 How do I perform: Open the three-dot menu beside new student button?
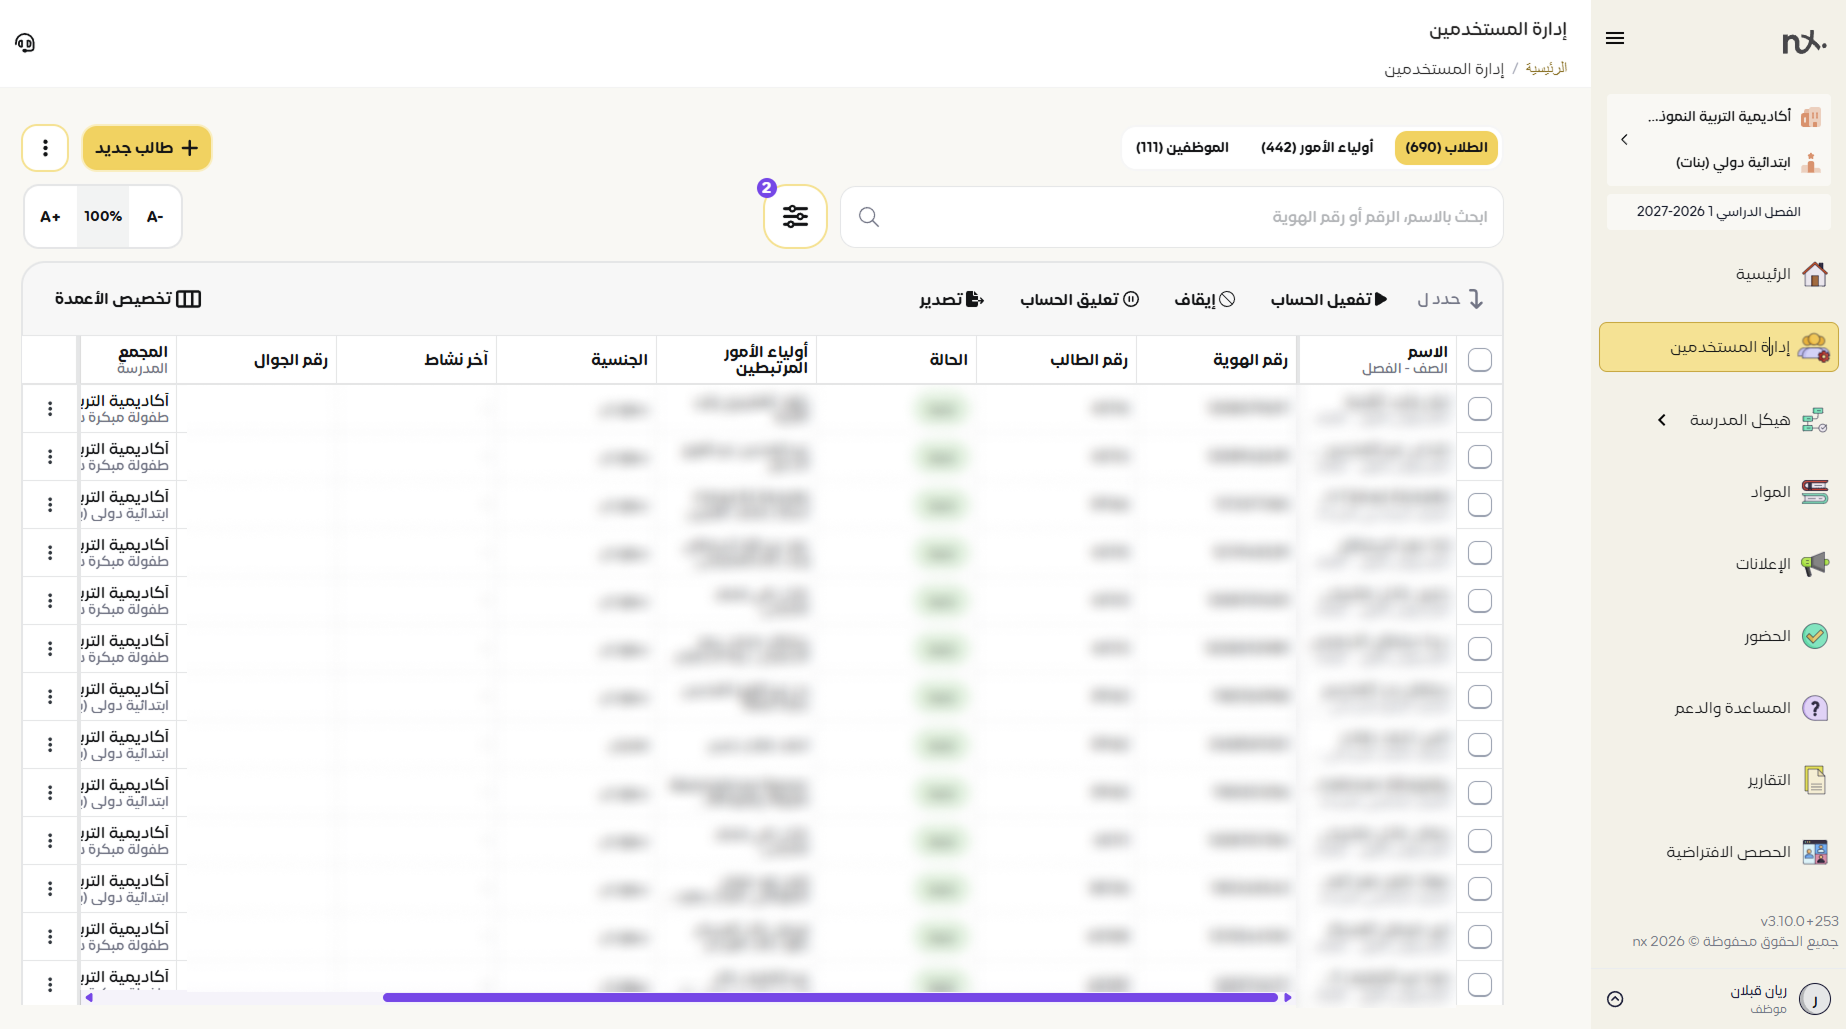45,148
